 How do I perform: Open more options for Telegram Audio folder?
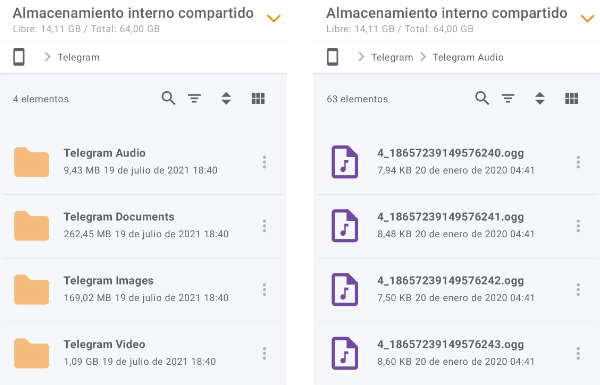coord(264,162)
